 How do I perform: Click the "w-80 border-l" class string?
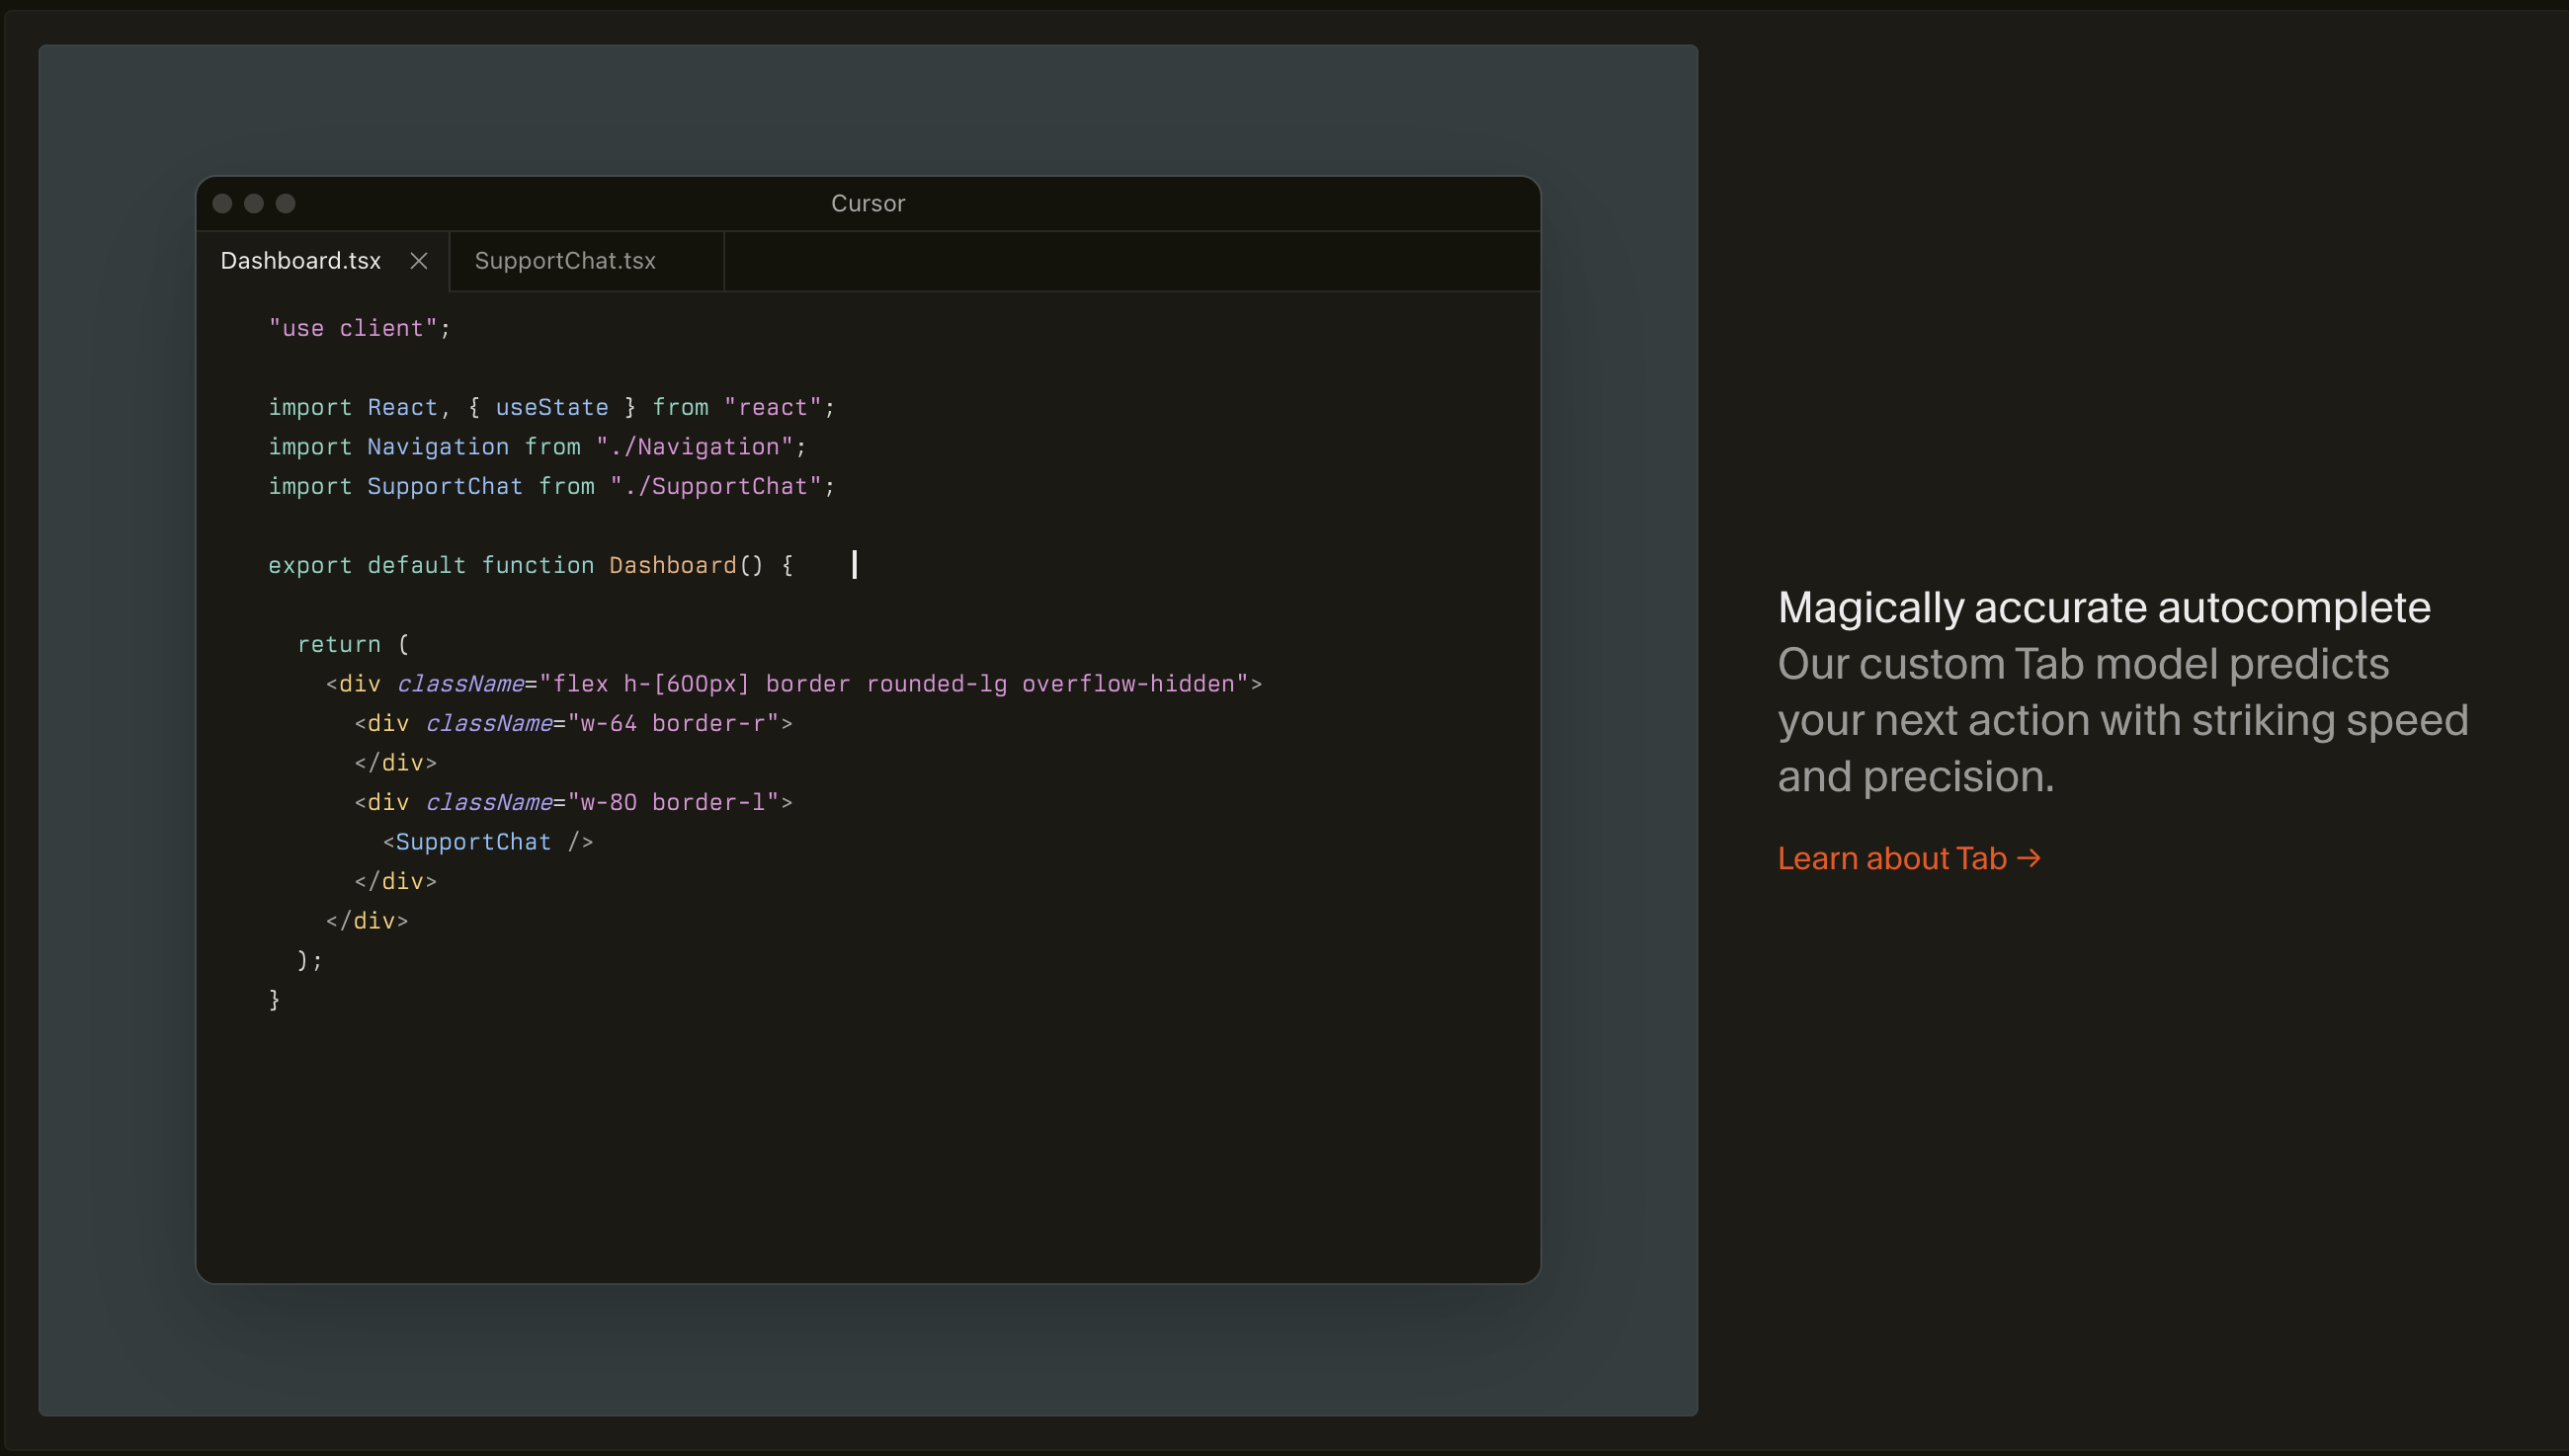672,802
